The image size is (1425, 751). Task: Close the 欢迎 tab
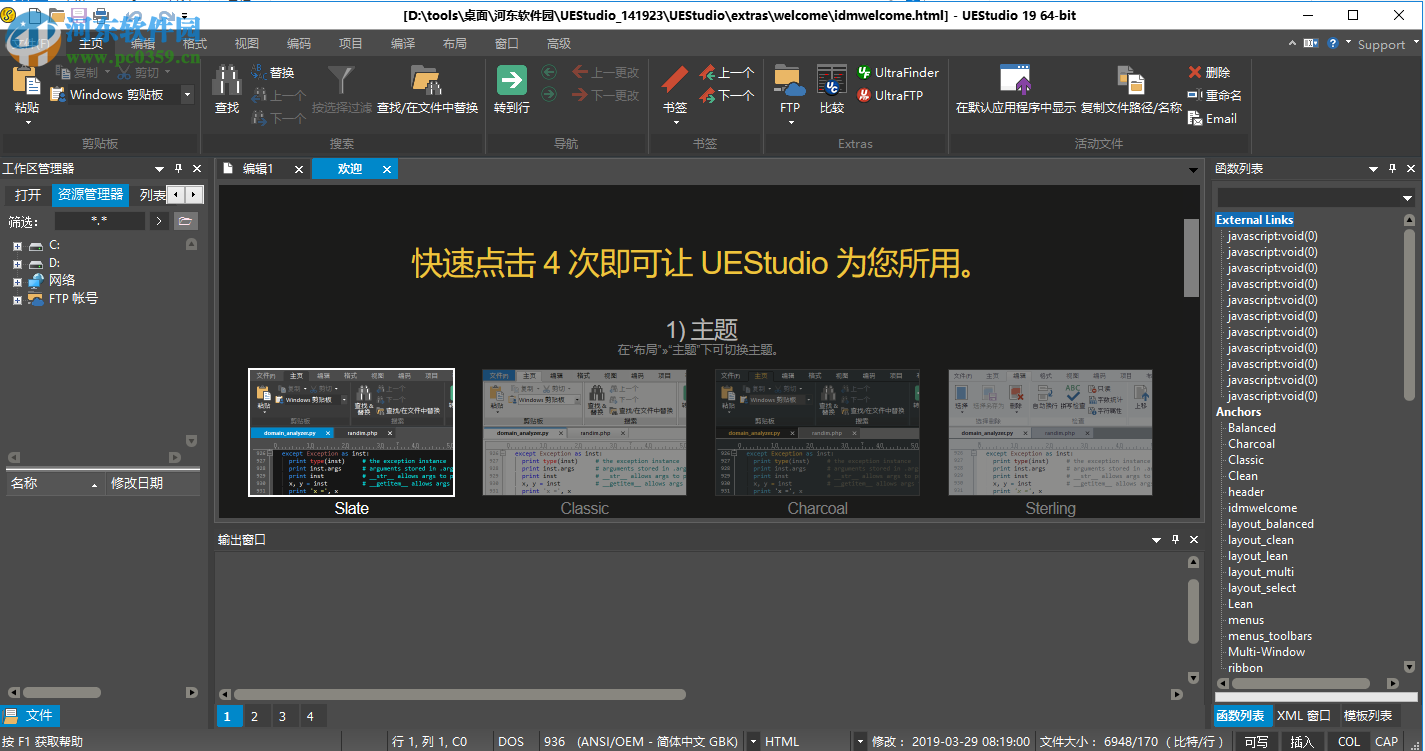[x=387, y=169]
